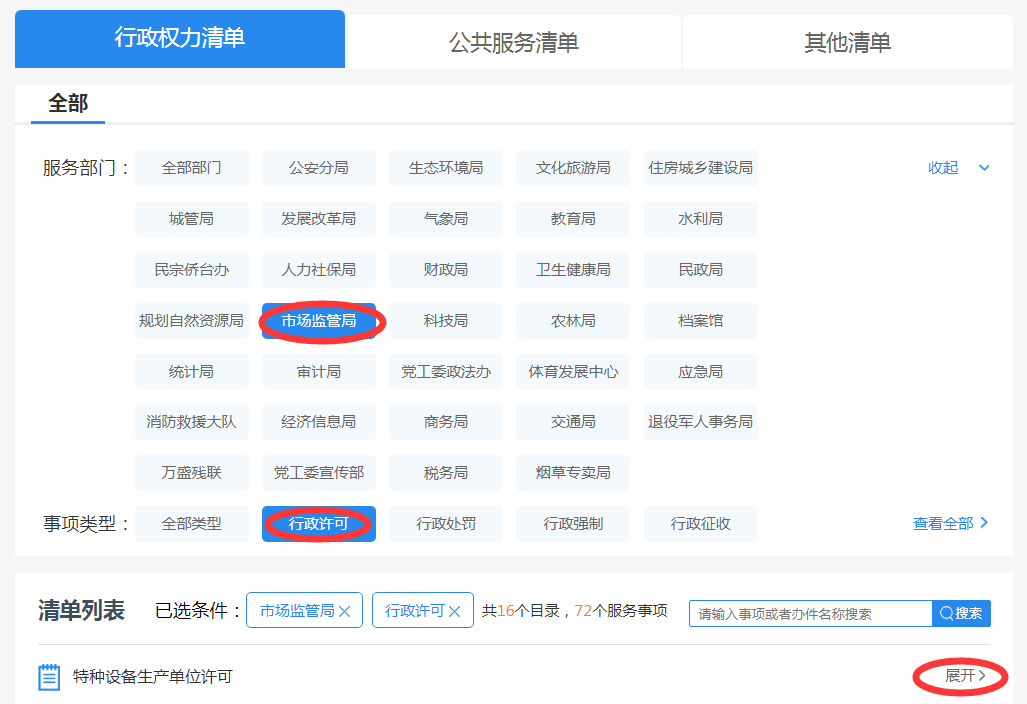Remove the 行政许可 filter via X

point(455,611)
